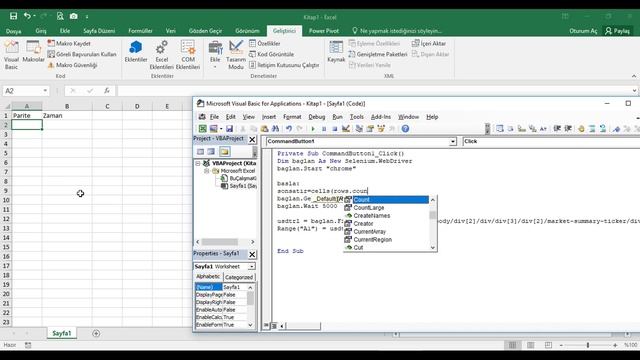Click the Paylaş share button
The image size is (640, 360).
coord(617,31)
